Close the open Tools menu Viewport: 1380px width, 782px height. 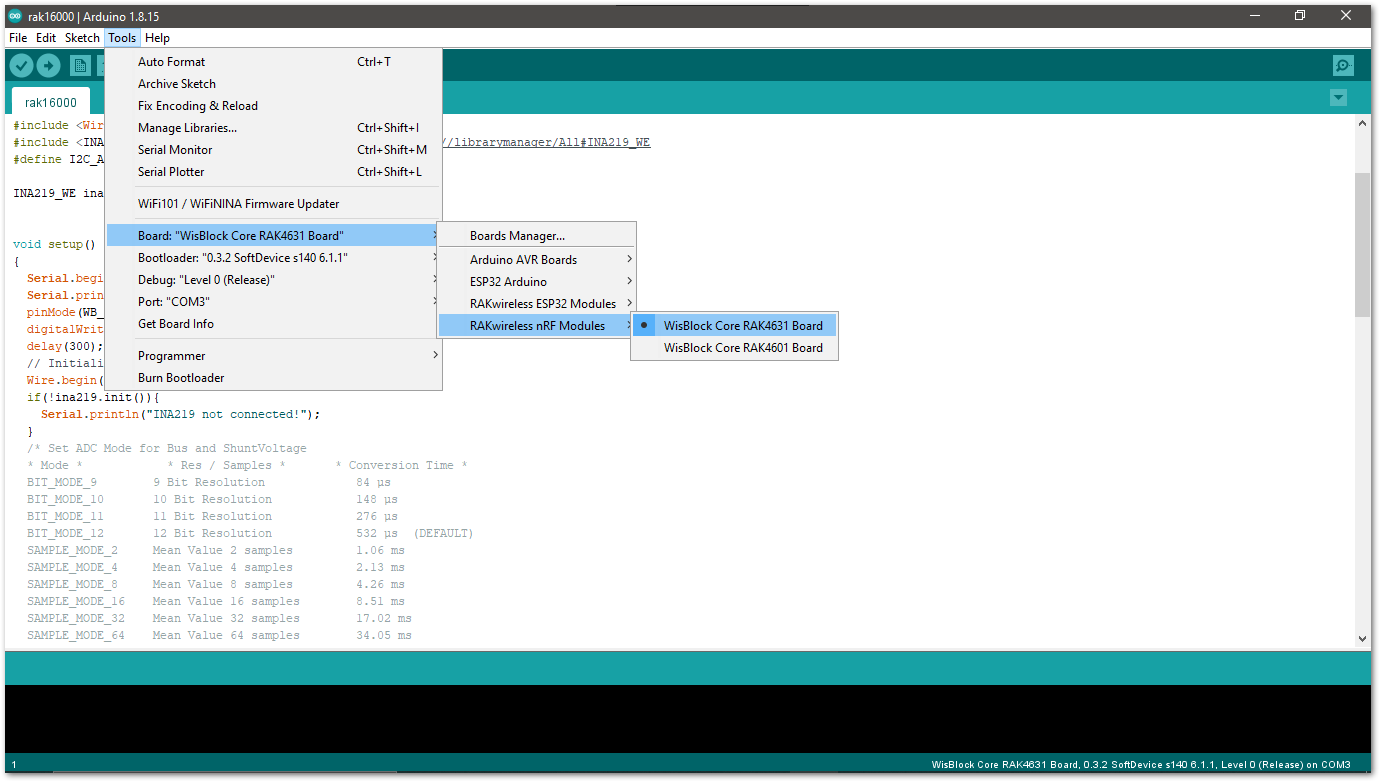(x=122, y=38)
